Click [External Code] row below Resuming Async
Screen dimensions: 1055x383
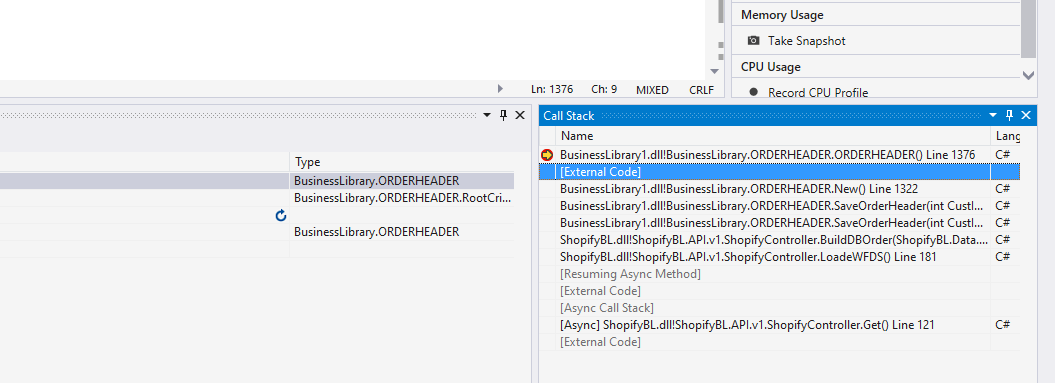coord(600,291)
